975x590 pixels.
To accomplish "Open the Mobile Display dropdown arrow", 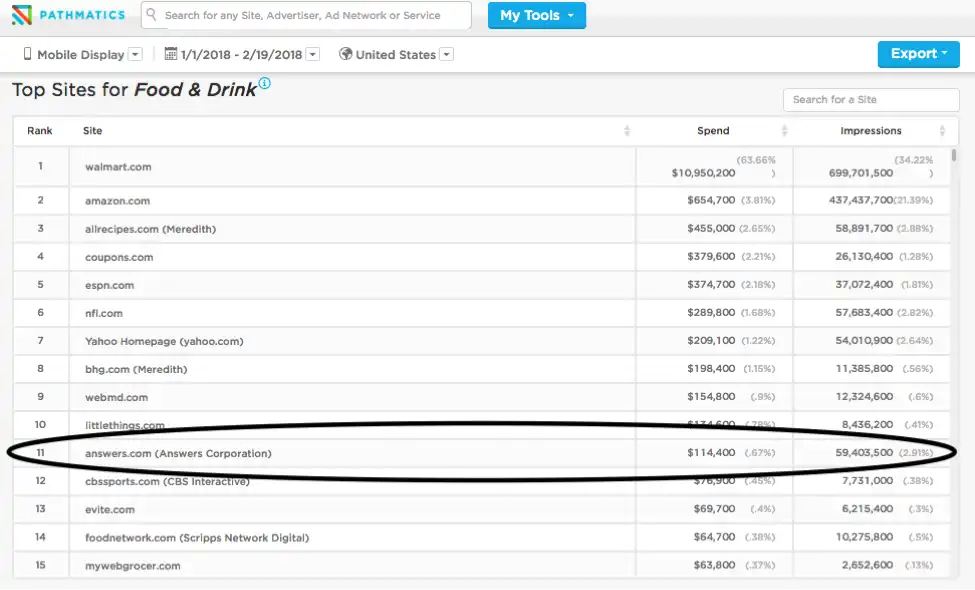I will click(135, 55).
